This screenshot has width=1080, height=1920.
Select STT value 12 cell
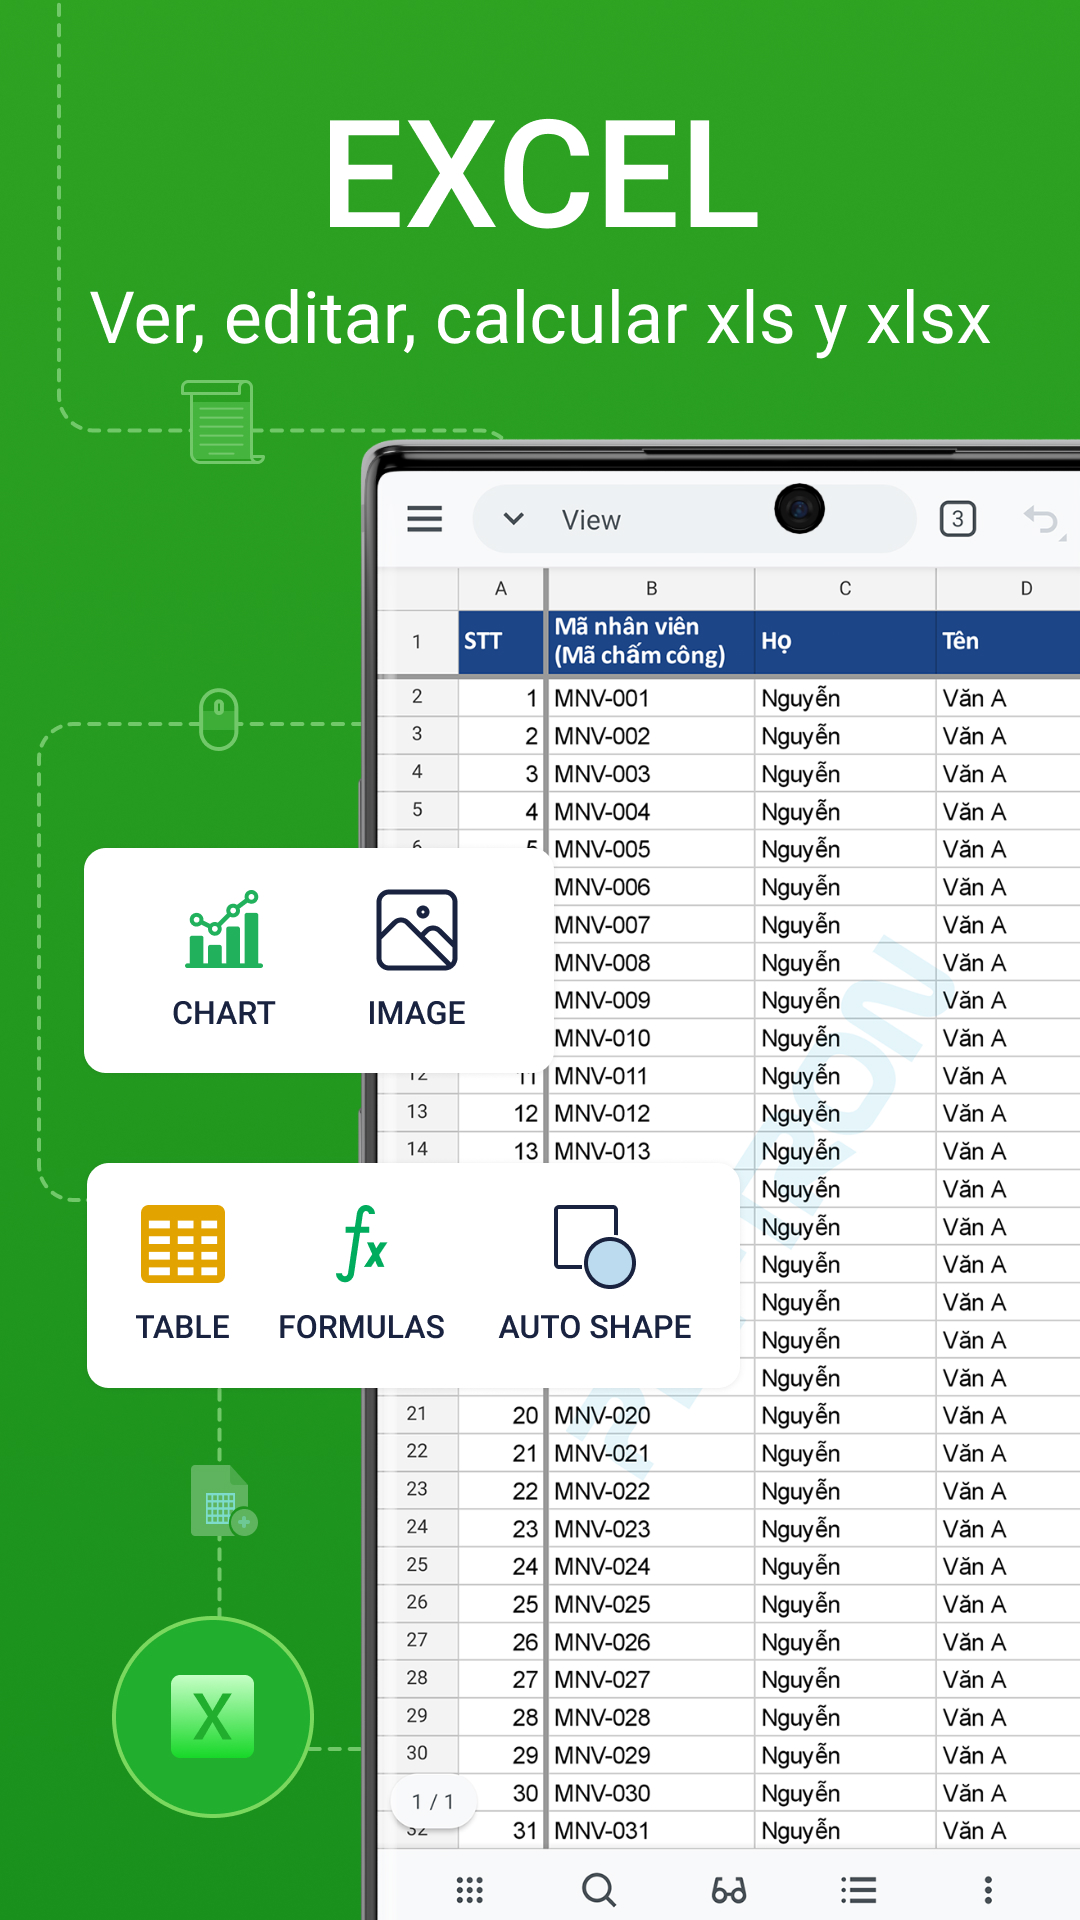click(x=501, y=1113)
